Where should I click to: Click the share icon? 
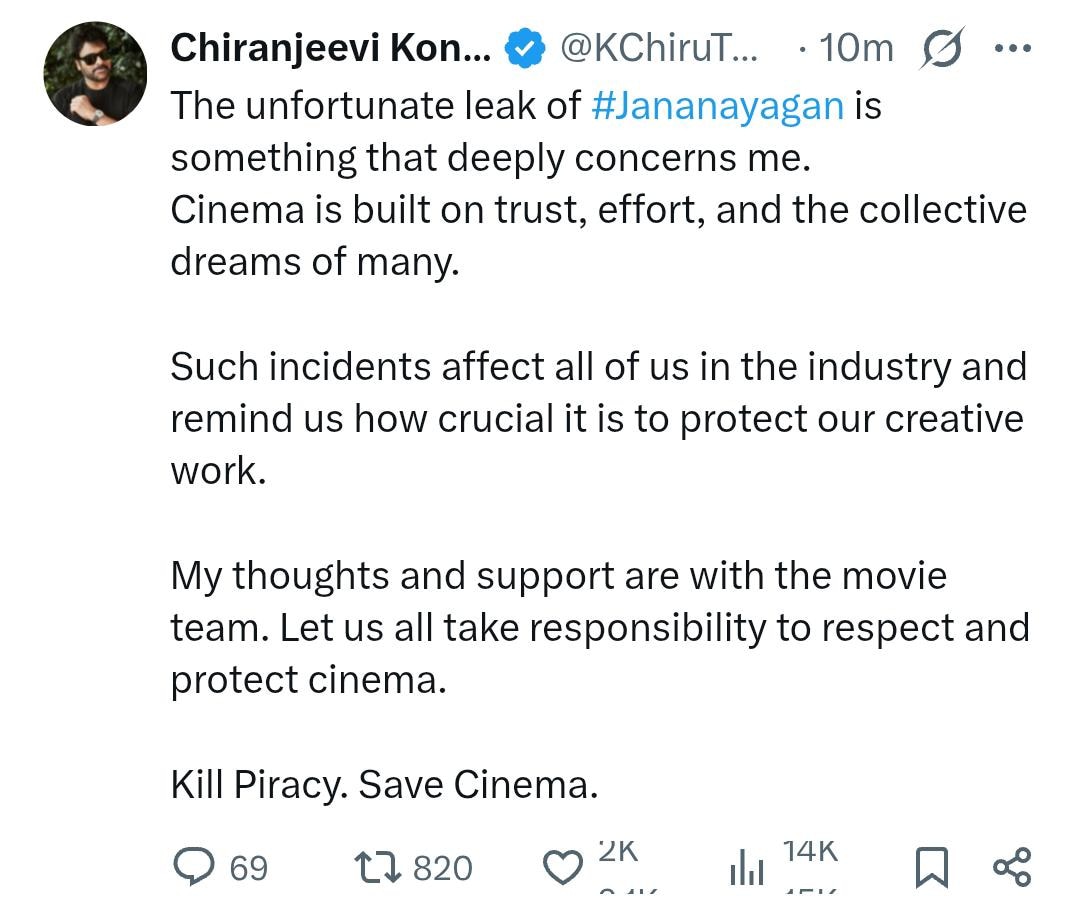pyautogui.click(x=1011, y=866)
